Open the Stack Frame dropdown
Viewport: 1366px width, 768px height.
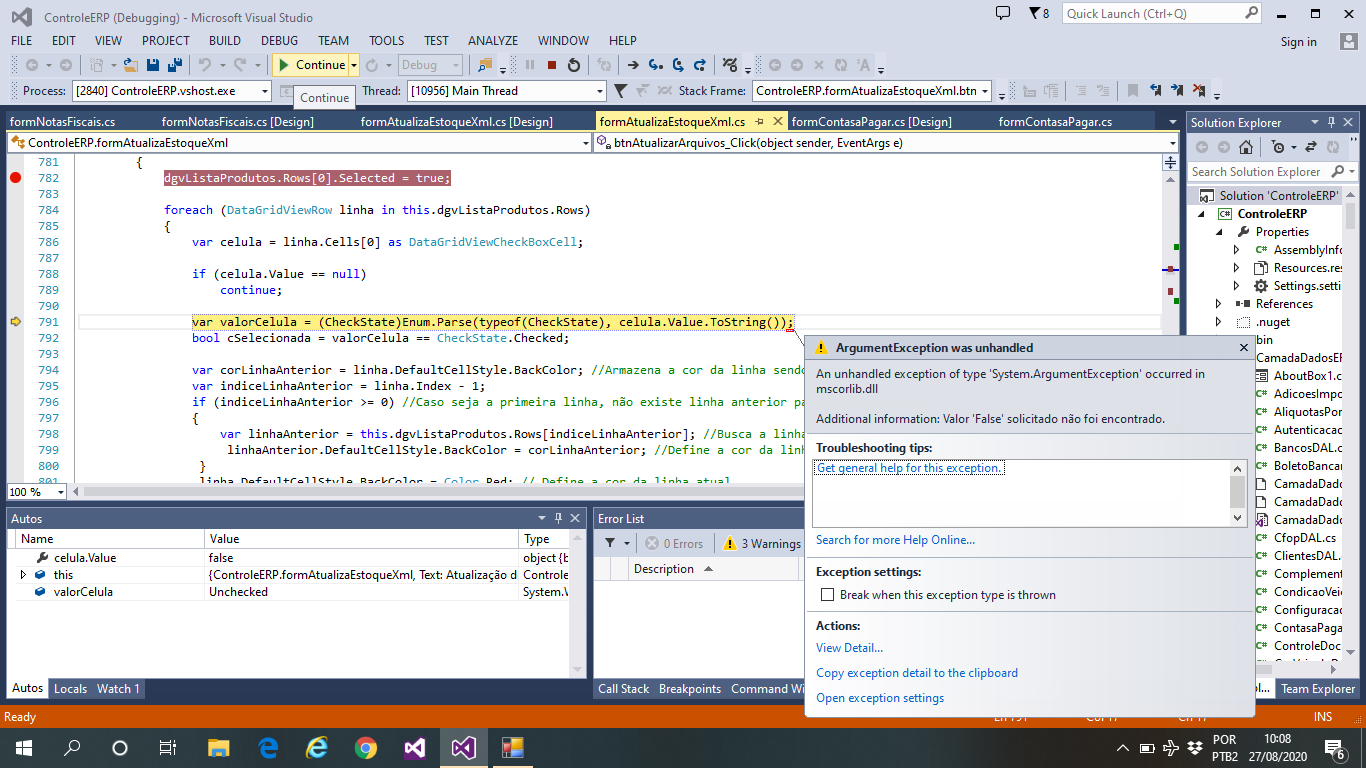(985, 91)
